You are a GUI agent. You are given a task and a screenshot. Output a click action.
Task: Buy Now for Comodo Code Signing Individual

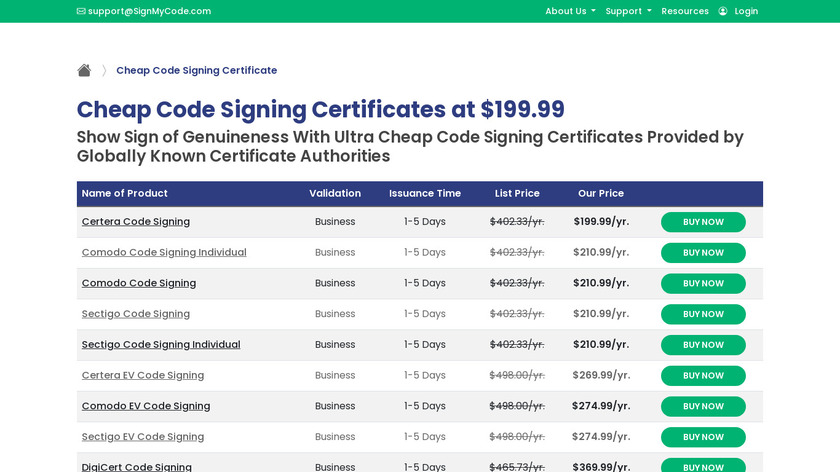point(703,253)
